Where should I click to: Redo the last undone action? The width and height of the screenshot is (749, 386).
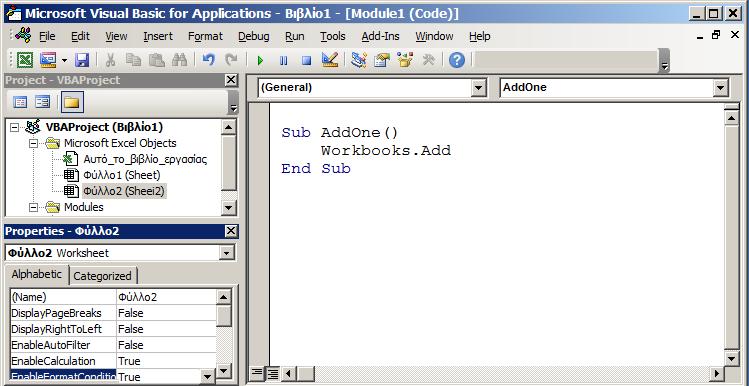[x=231, y=60]
